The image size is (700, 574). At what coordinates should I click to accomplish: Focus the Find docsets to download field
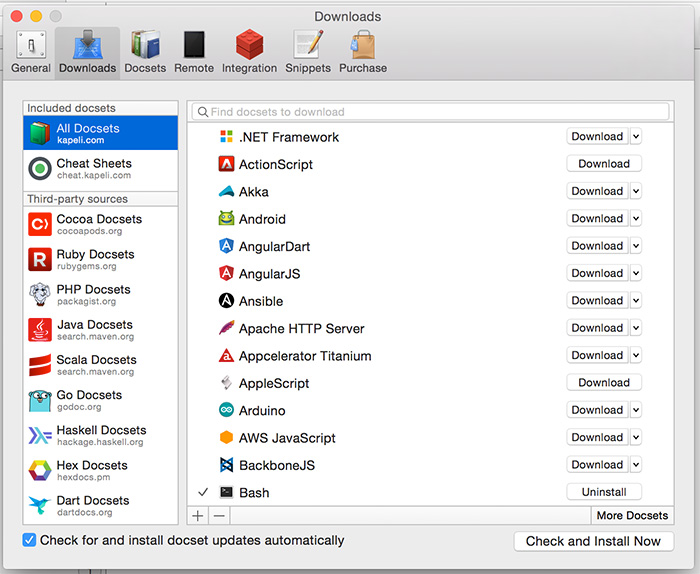coord(430,112)
